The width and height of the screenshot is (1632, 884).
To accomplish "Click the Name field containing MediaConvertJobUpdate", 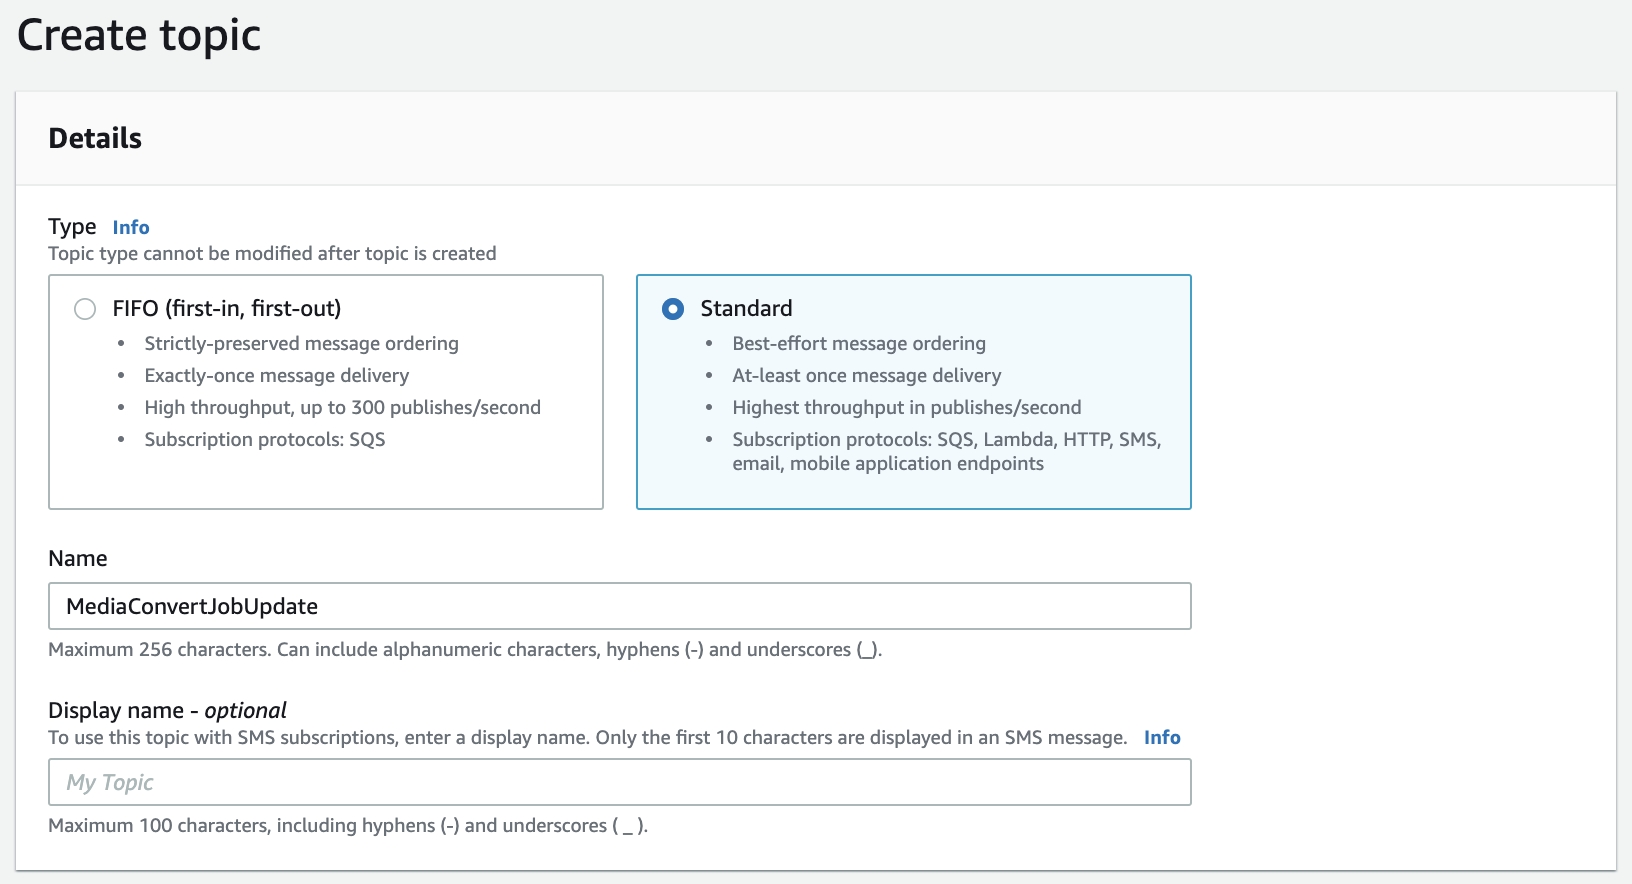I will 619,606.
